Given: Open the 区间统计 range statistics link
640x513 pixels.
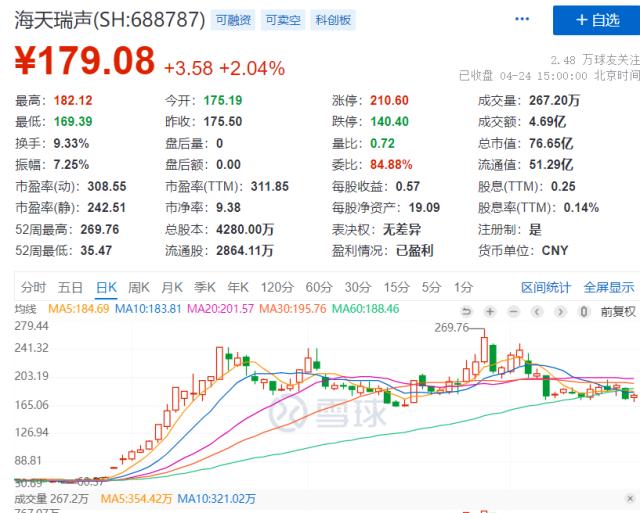Looking at the screenshot, I should [x=546, y=287].
